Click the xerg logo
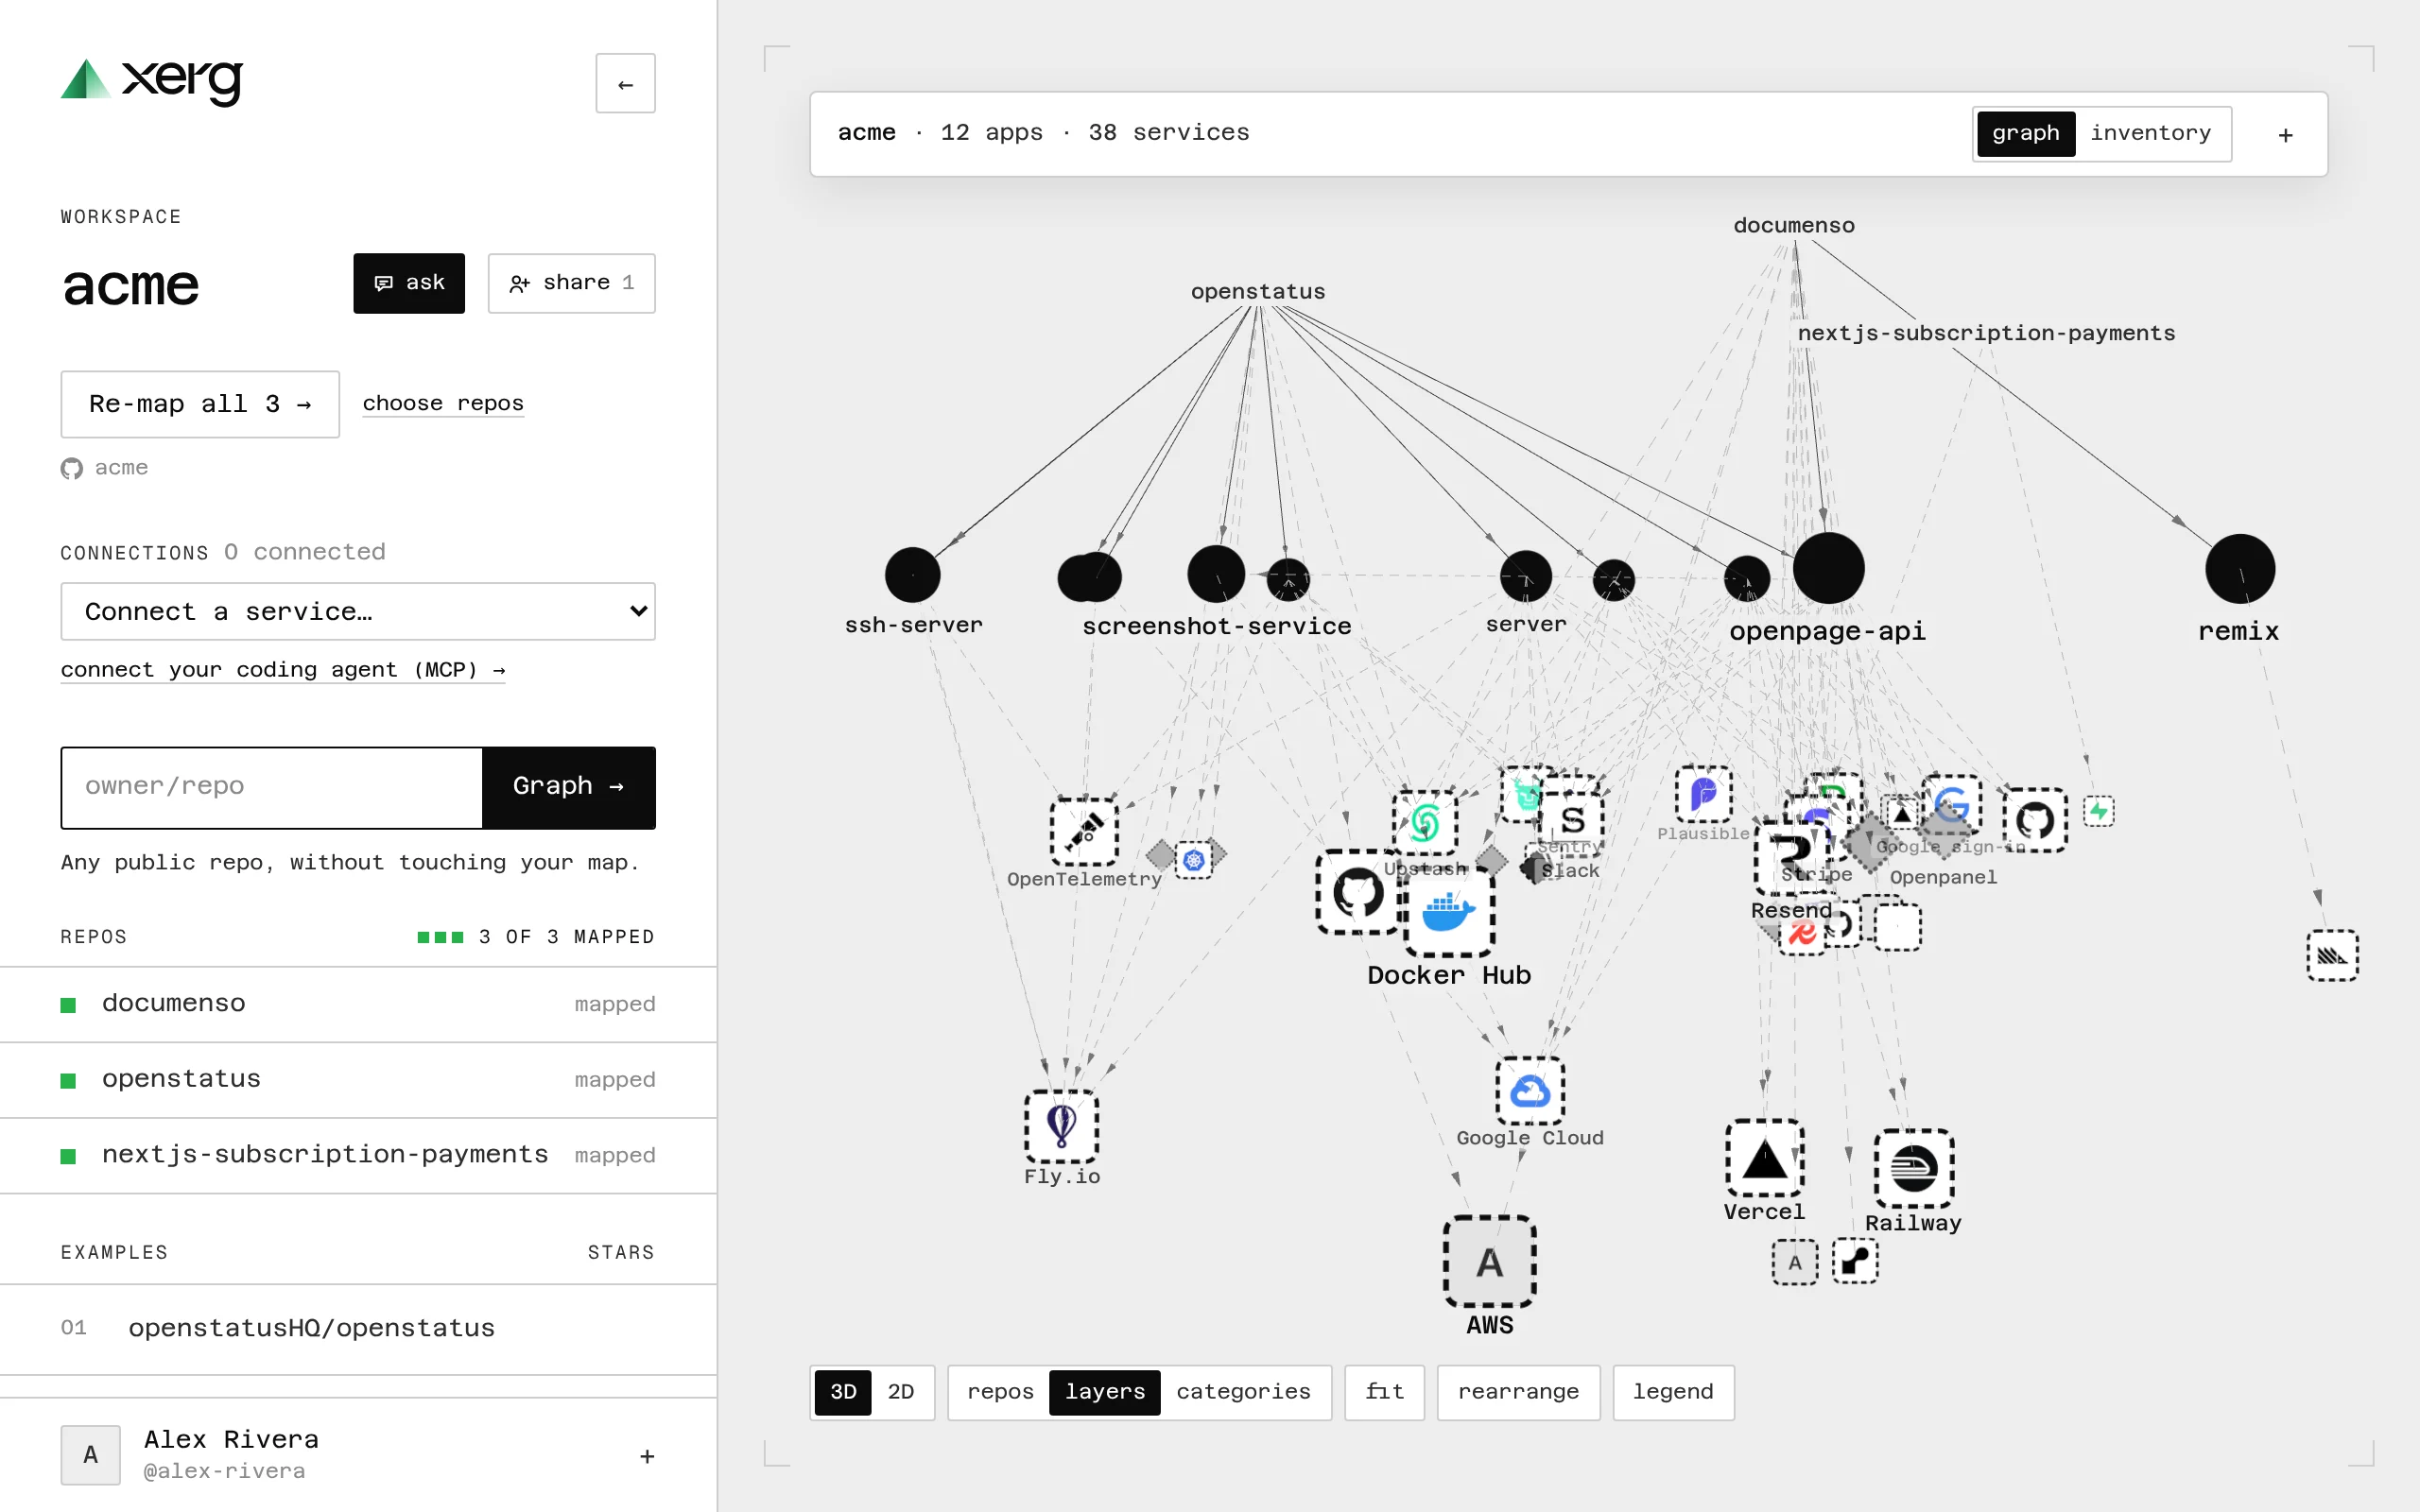The height and width of the screenshot is (1512, 2420). [x=152, y=81]
